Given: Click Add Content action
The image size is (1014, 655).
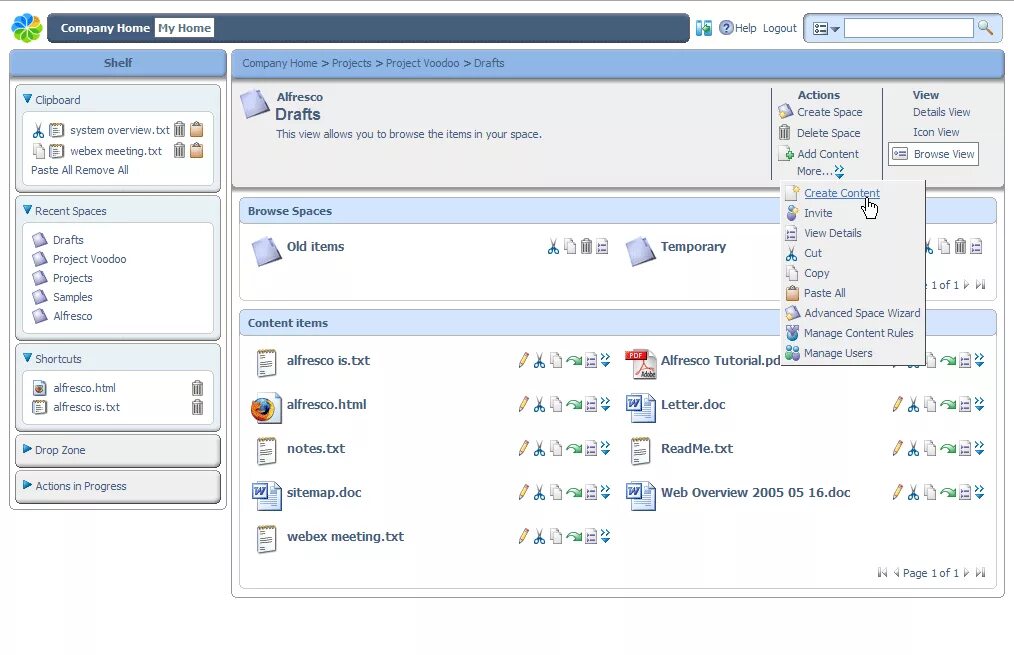Looking at the screenshot, I should [x=828, y=154].
